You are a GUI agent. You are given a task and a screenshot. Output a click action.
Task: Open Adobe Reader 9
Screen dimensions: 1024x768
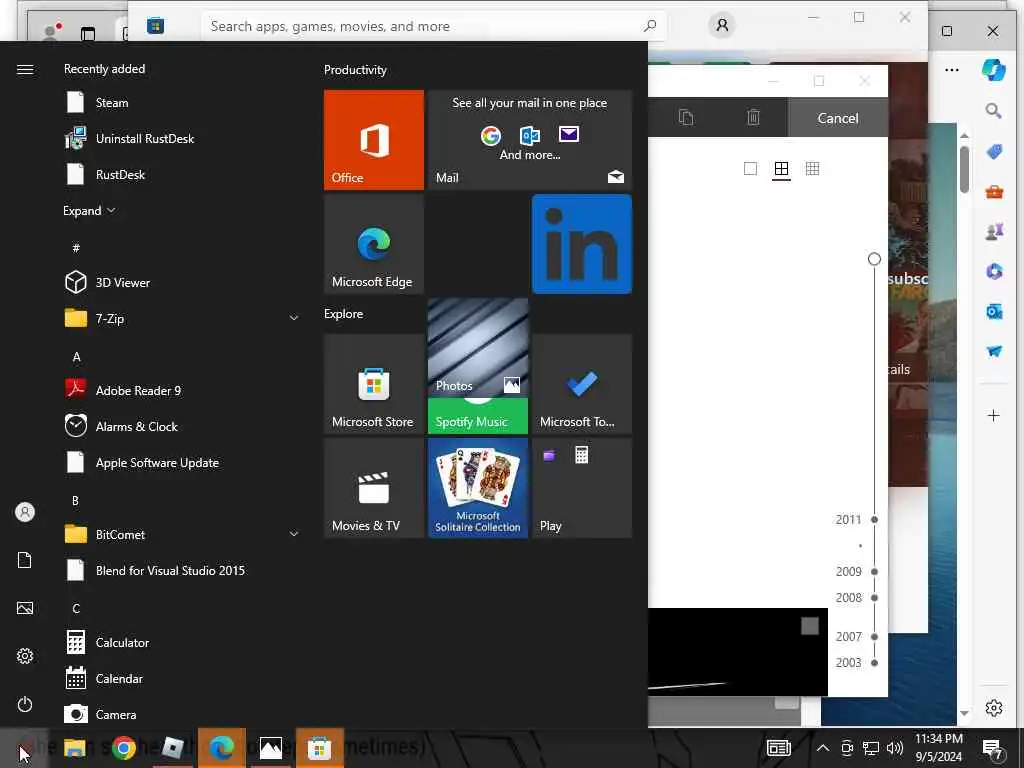coord(180,390)
